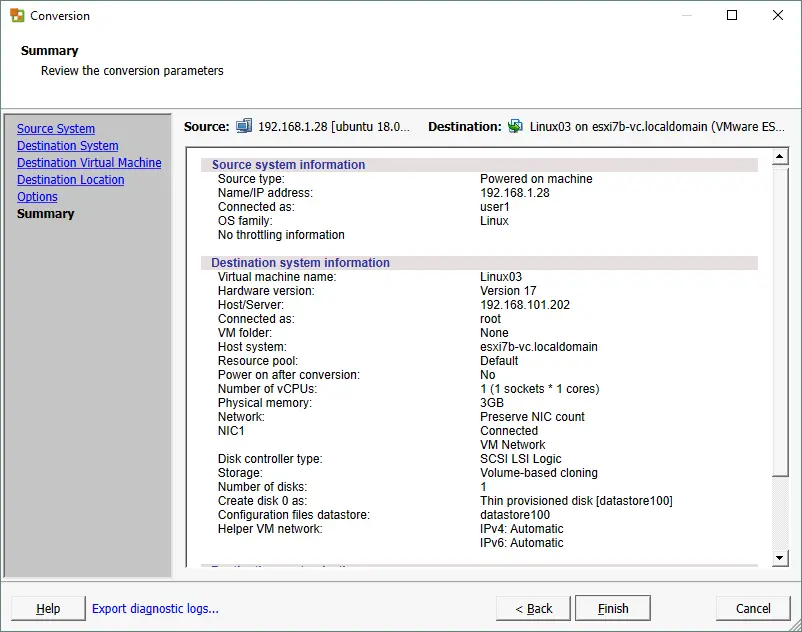The image size is (802, 632).
Task: Click the scrollbar down arrow
Action: (x=779, y=558)
